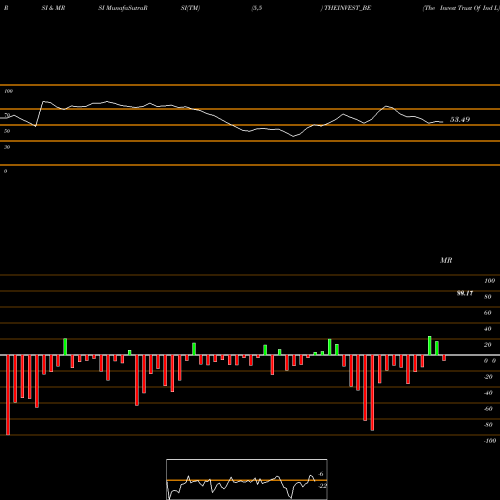The height and width of the screenshot is (500, 500).
Task: Click the -80 label on MR axis
Action: 488,425
